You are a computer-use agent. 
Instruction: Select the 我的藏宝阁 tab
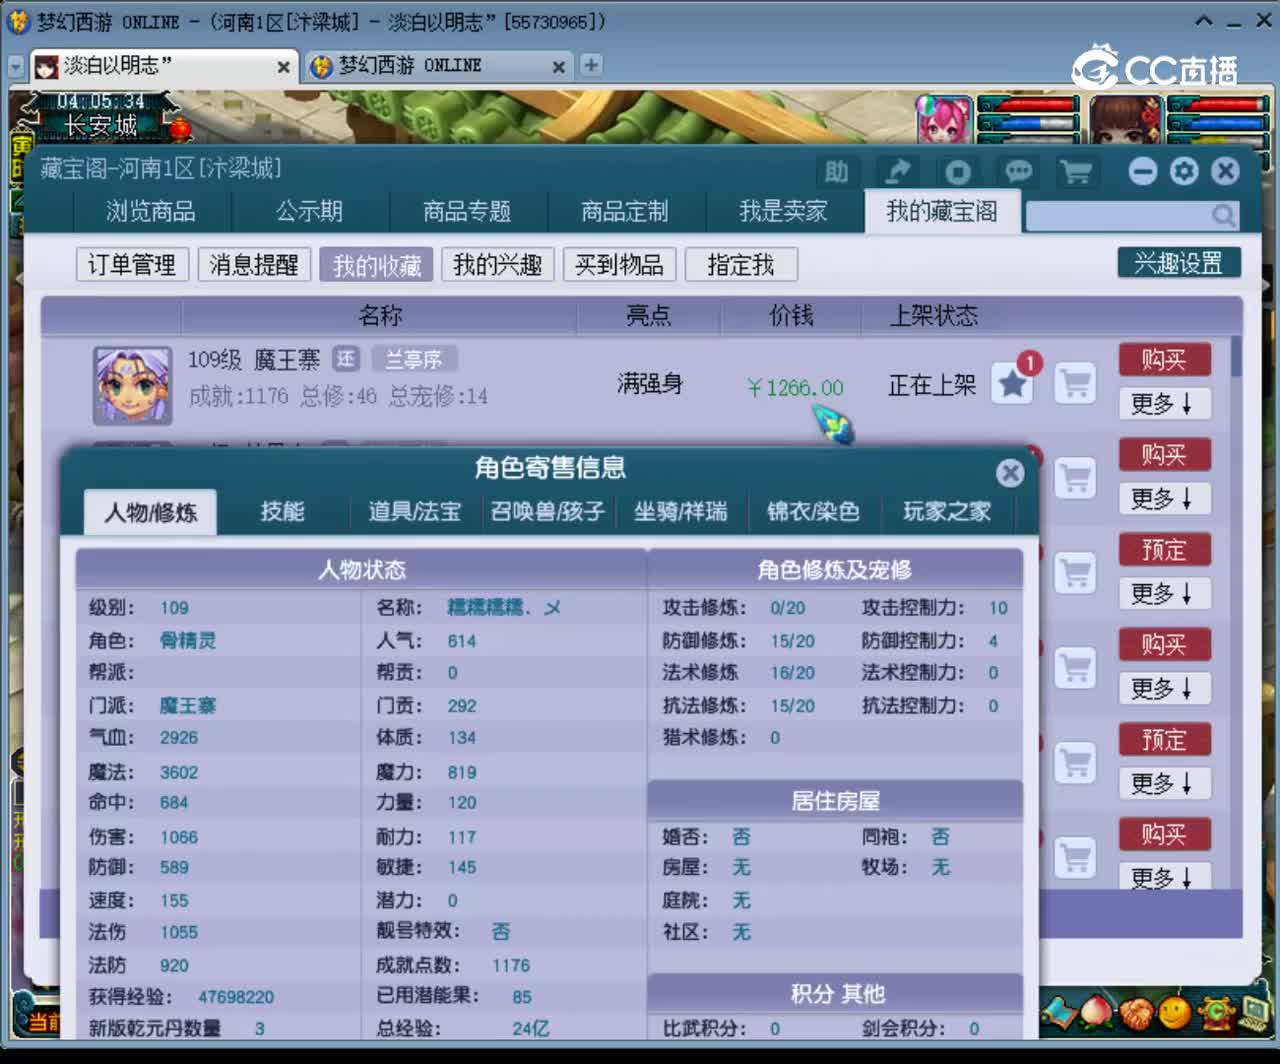(x=942, y=211)
